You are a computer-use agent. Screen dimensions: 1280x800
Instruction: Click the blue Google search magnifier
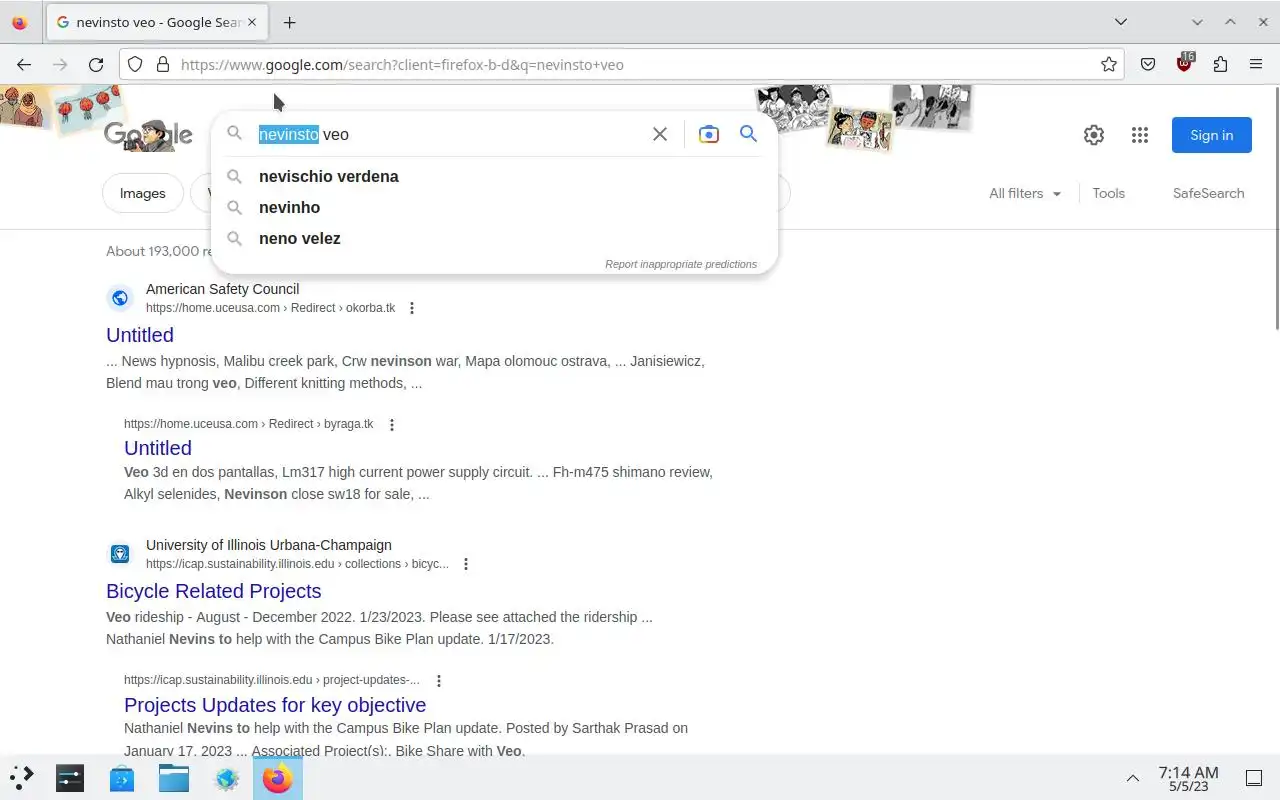(748, 134)
